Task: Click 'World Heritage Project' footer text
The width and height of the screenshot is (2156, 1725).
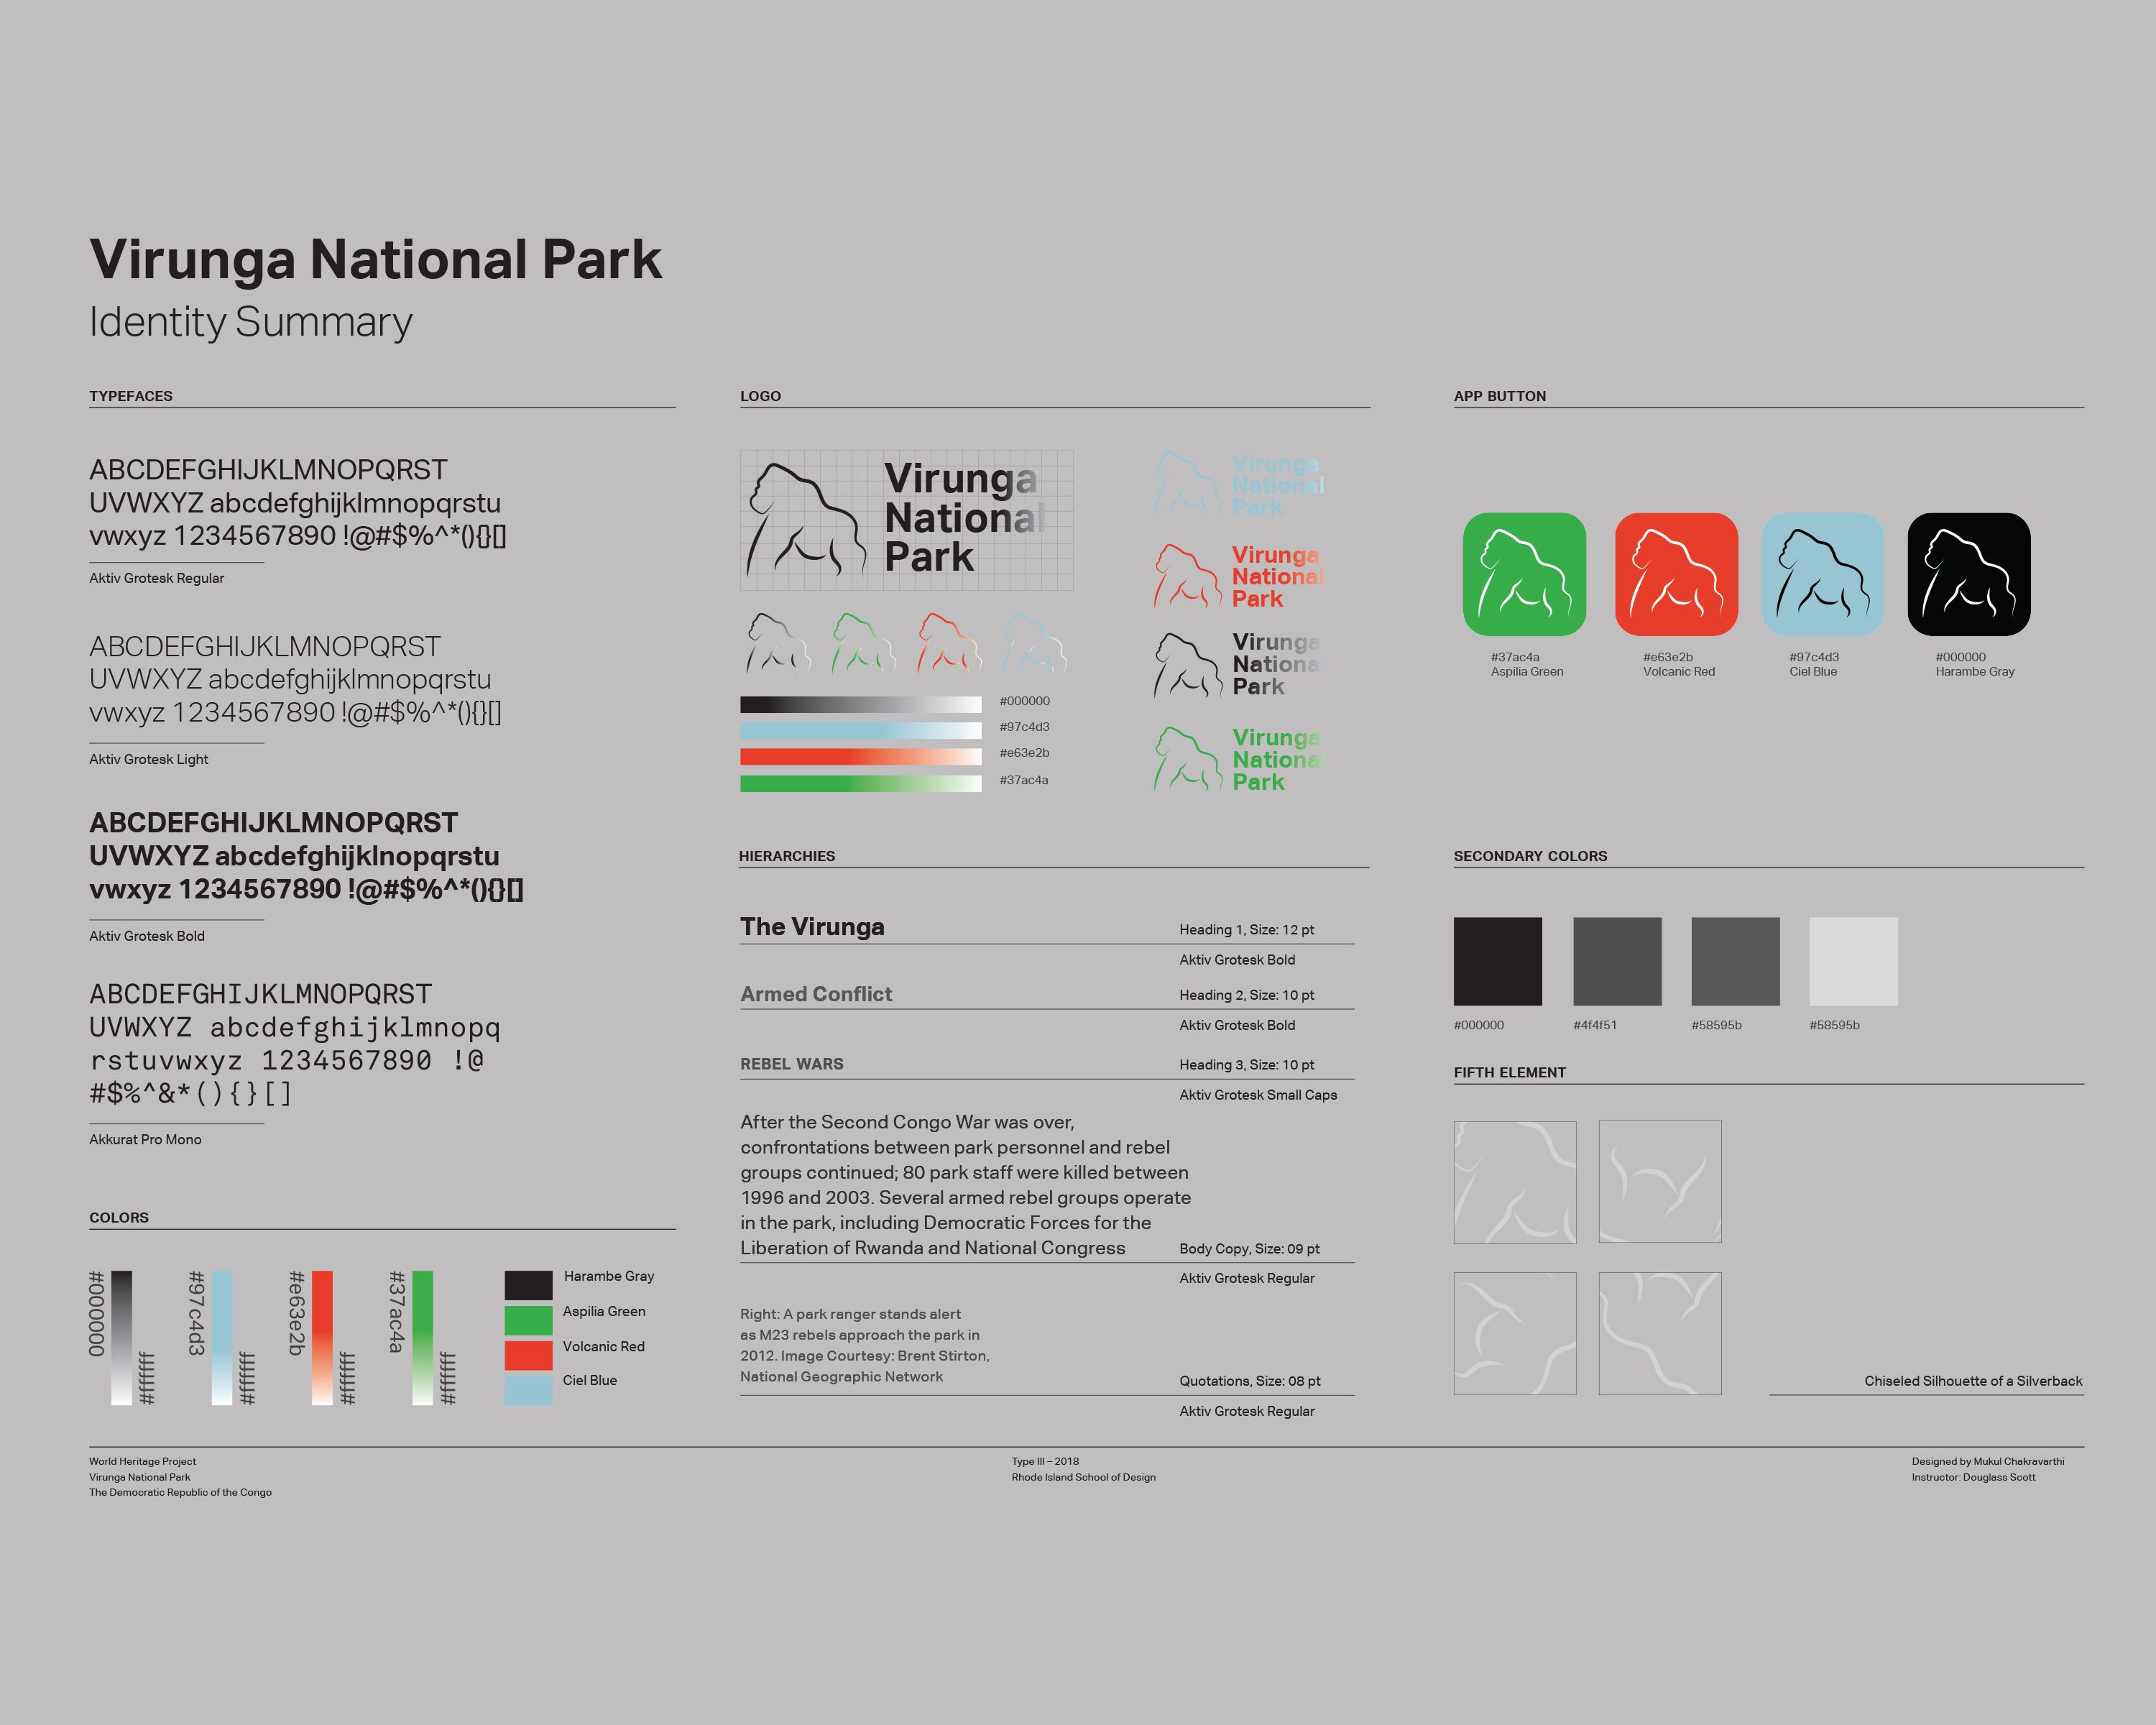Action: tap(142, 1461)
